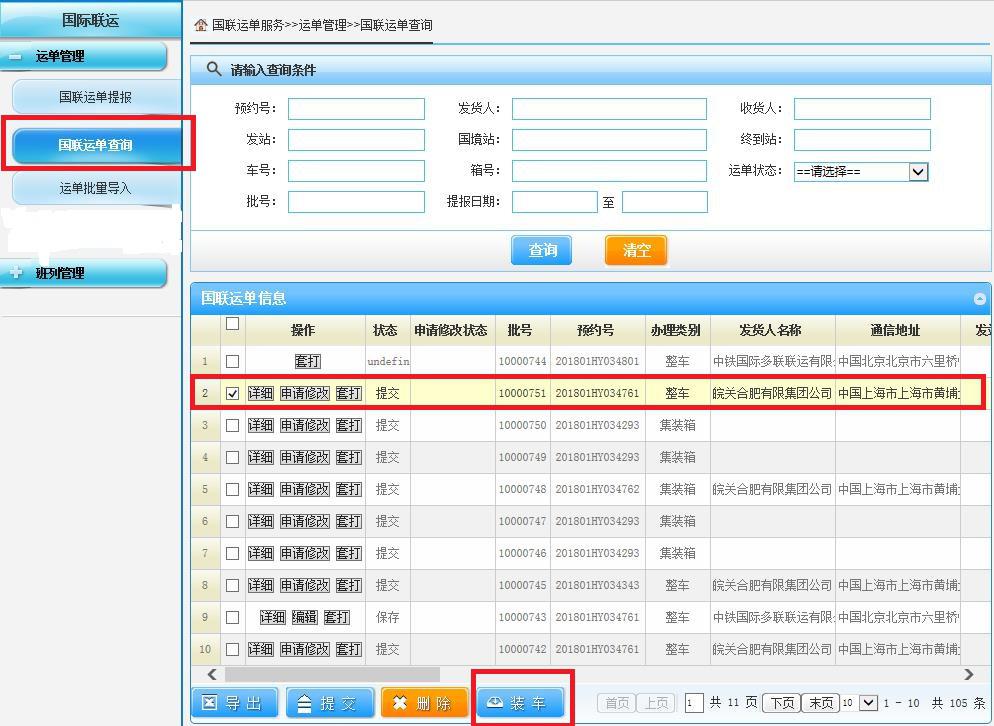Expand the 班列管理 menu section
This screenshot has height=726, width=994.
[x=16, y=273]
